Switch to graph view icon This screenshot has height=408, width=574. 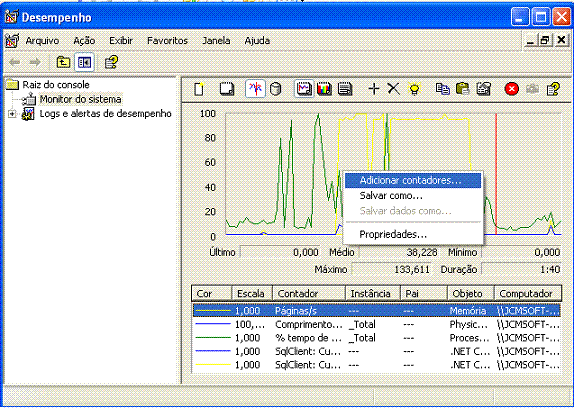(304, 89)
